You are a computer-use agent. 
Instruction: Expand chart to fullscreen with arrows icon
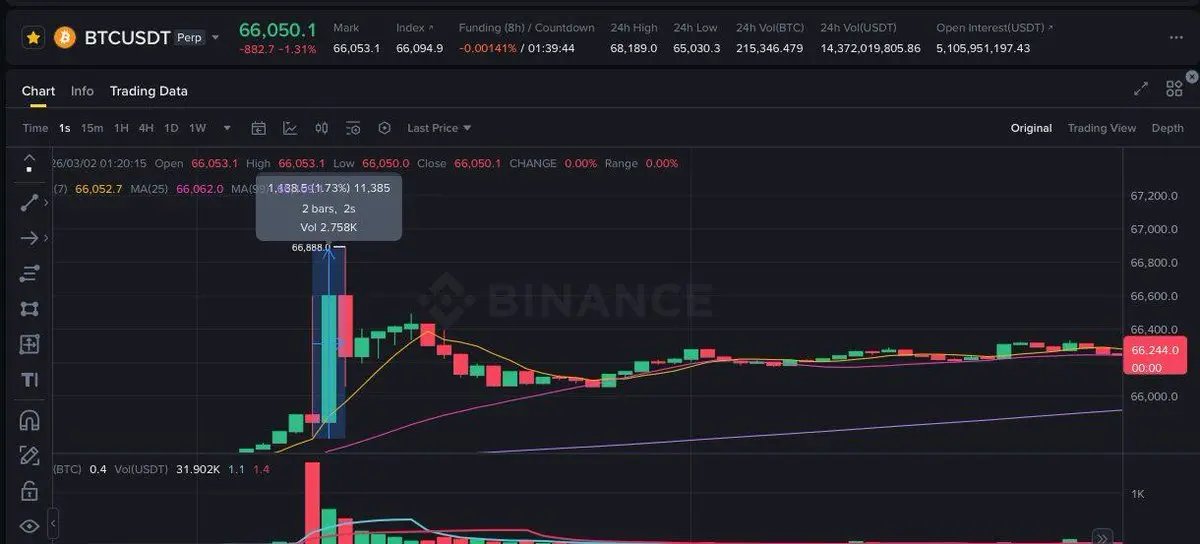[1141, 89]
